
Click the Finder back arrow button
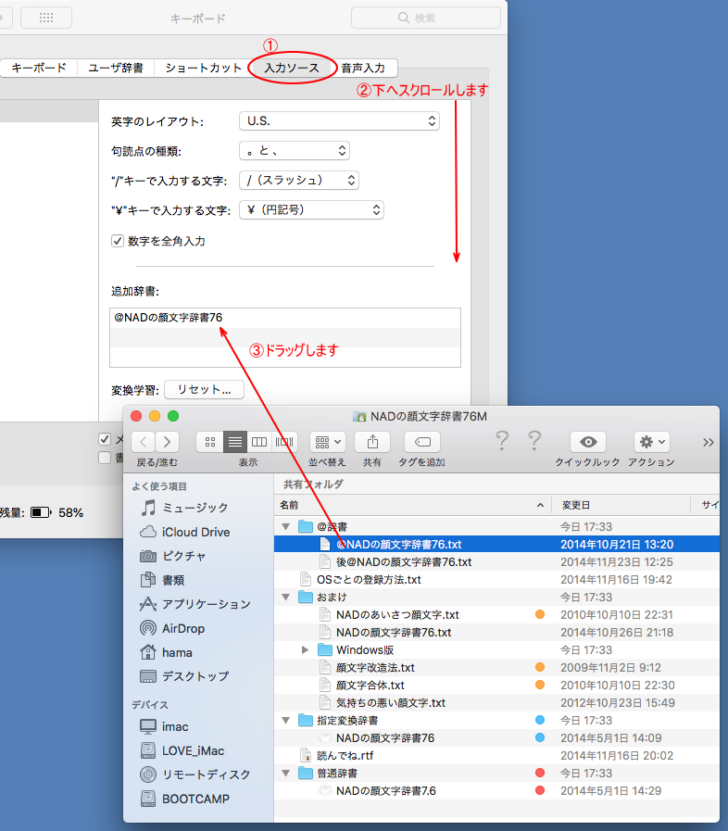[x=143, y=442]
